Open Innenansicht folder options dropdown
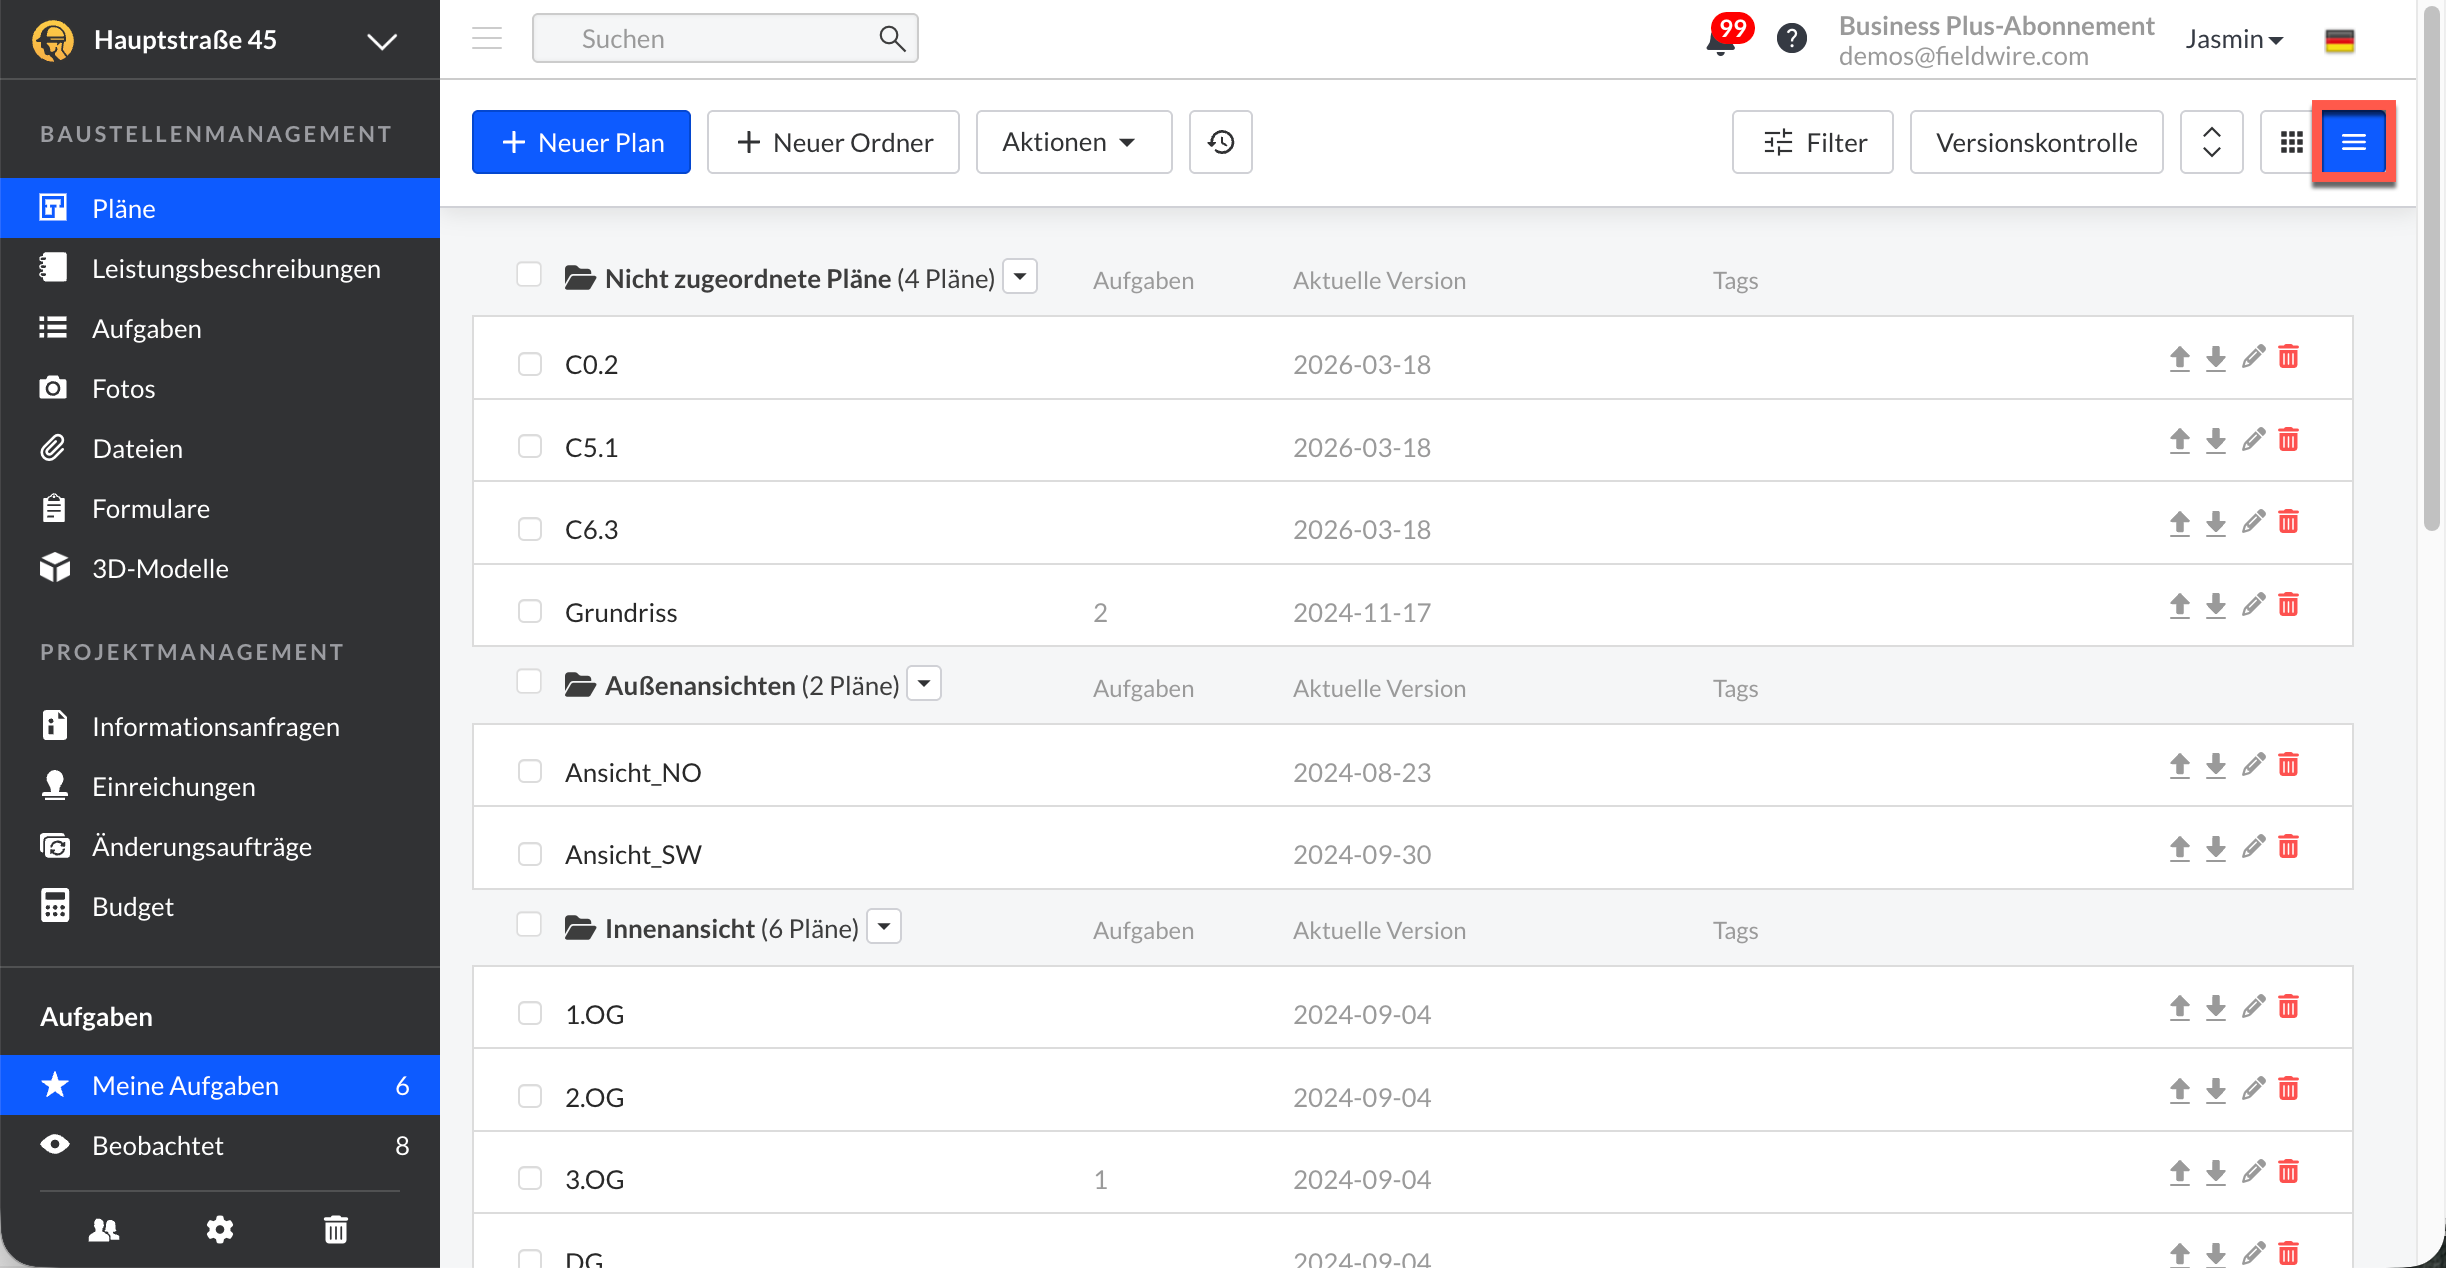This screenshot has height=1268, width=2446. click(884, 927)
